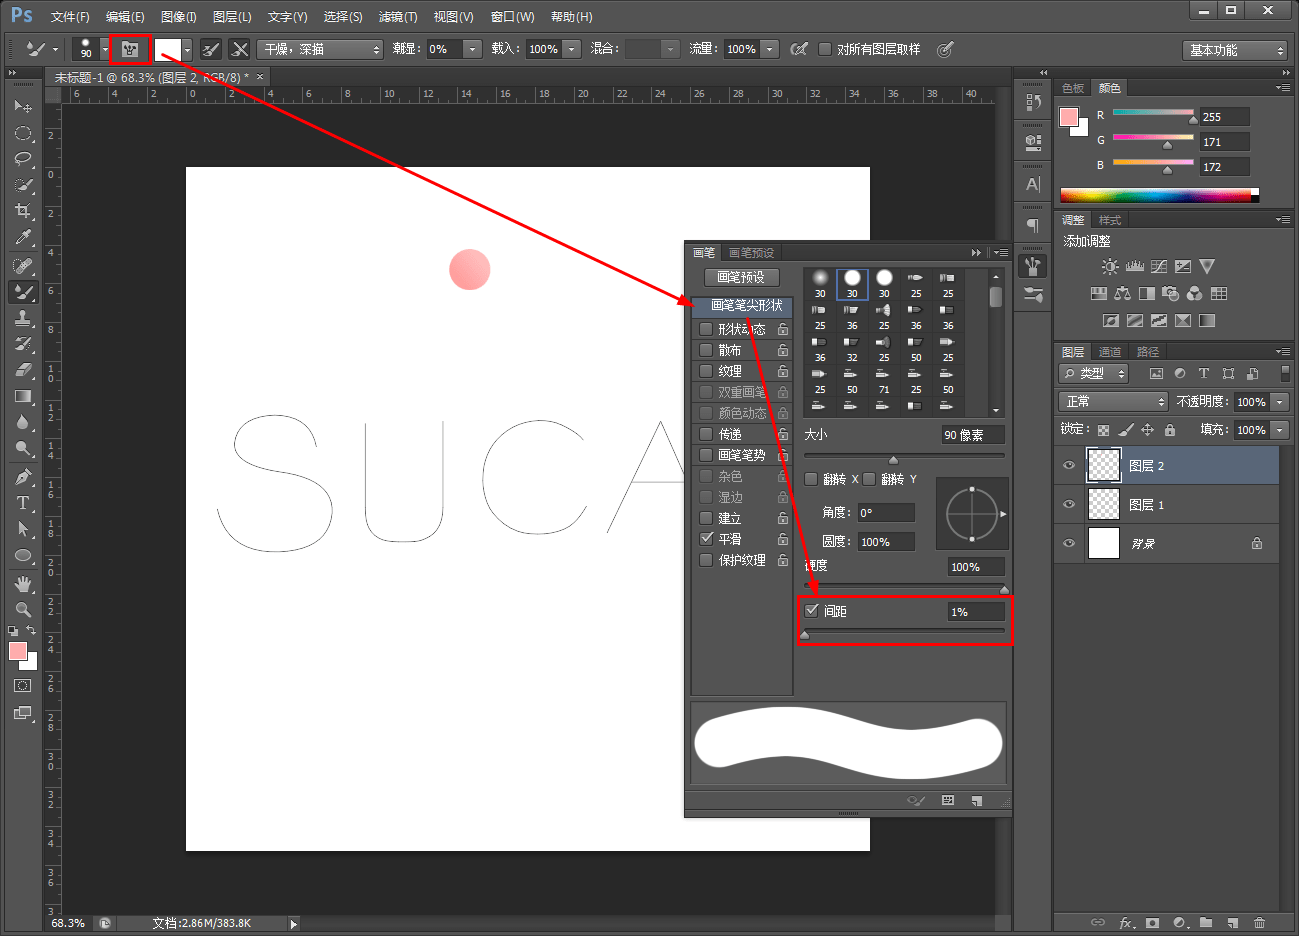Select the Crop tool
The image size is (1299, 936).
[23, 211]
